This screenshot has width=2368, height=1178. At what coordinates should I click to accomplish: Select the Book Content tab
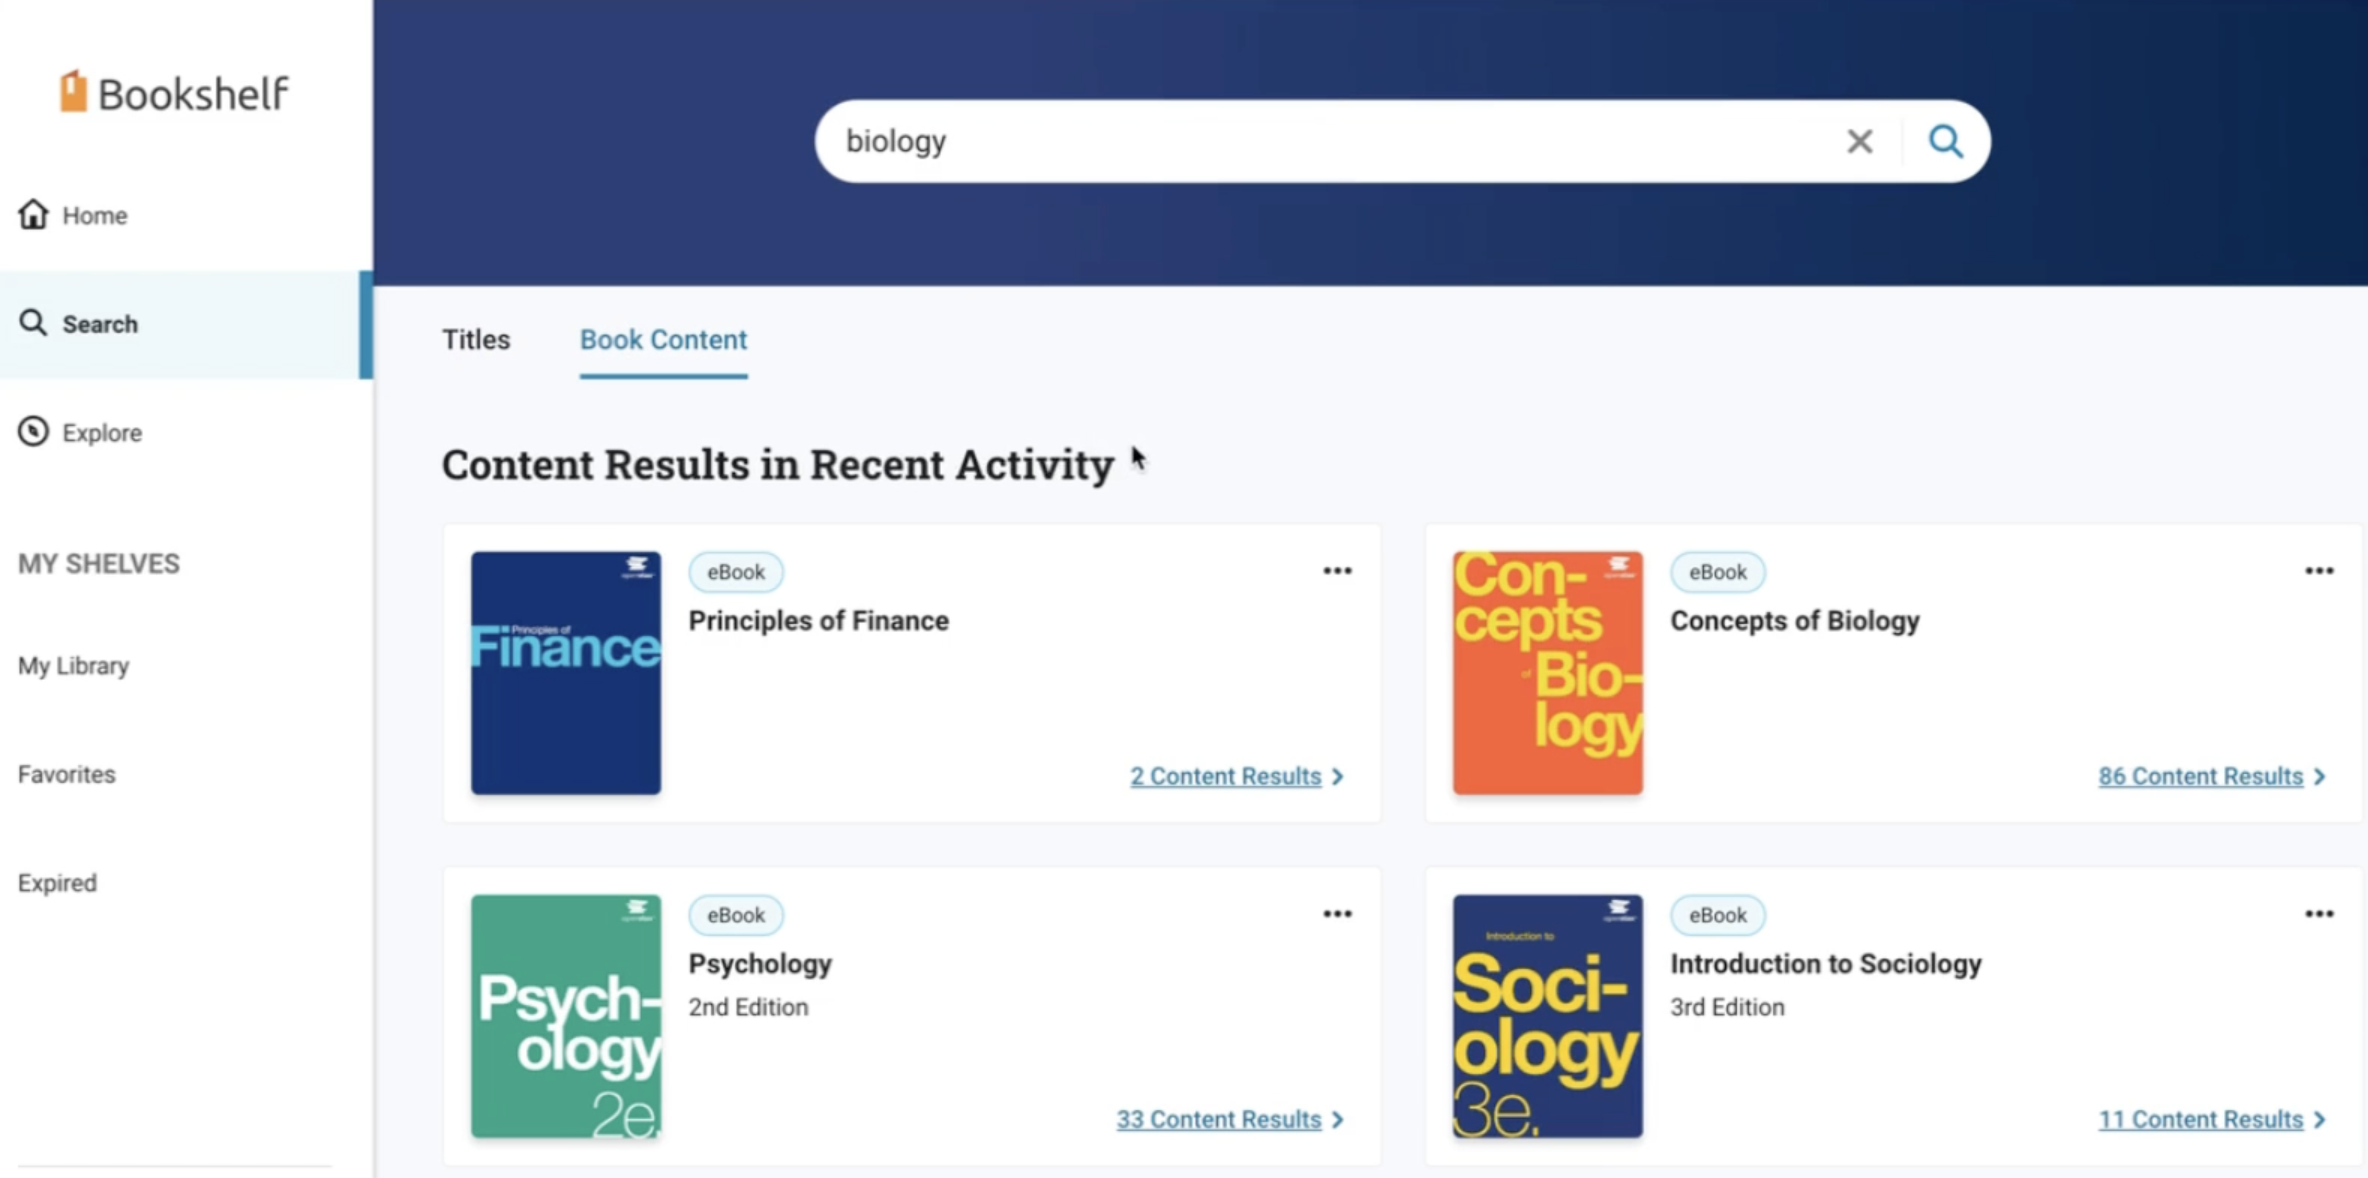[x=663, y=340]
